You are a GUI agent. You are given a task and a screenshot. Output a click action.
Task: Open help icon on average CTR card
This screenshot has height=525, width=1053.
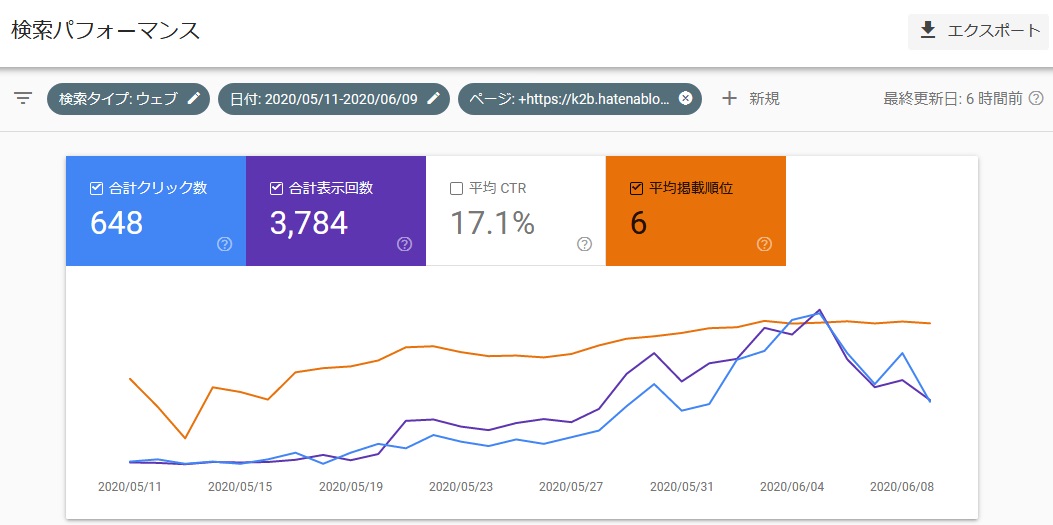[x=584, y=244]
